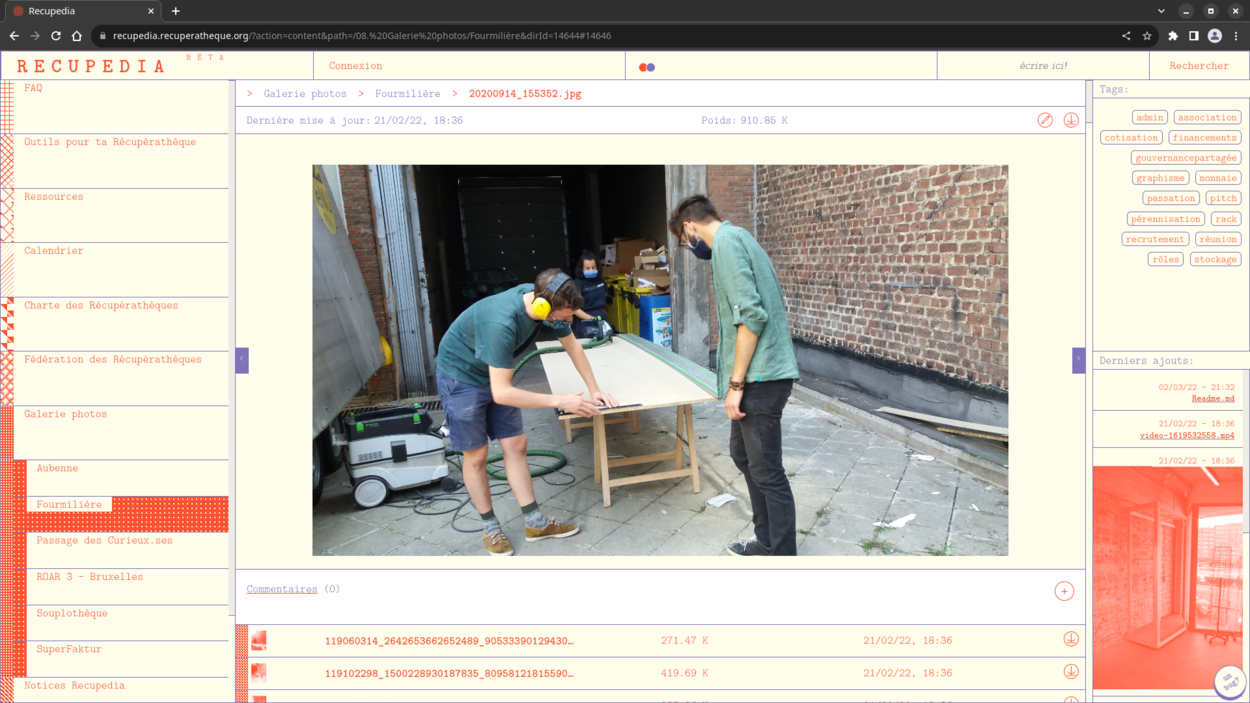Reload the page in the browser

click(x=56, y=36)
